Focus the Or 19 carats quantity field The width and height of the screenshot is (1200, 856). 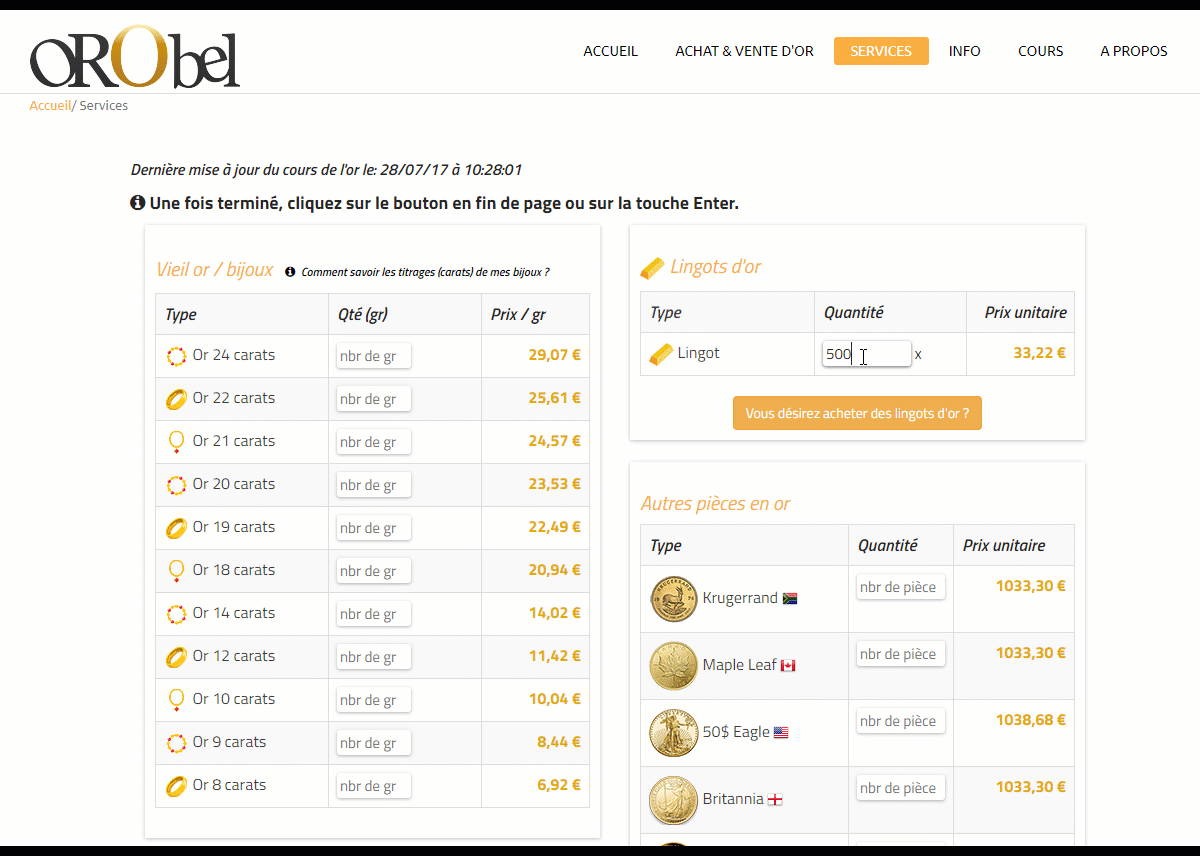373,528
